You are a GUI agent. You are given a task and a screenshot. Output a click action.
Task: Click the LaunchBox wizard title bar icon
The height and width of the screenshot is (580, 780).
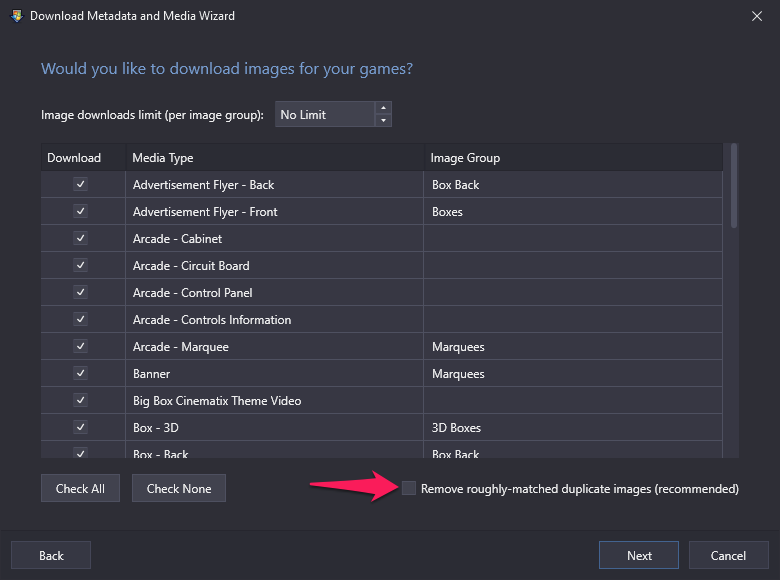(16, 16)
